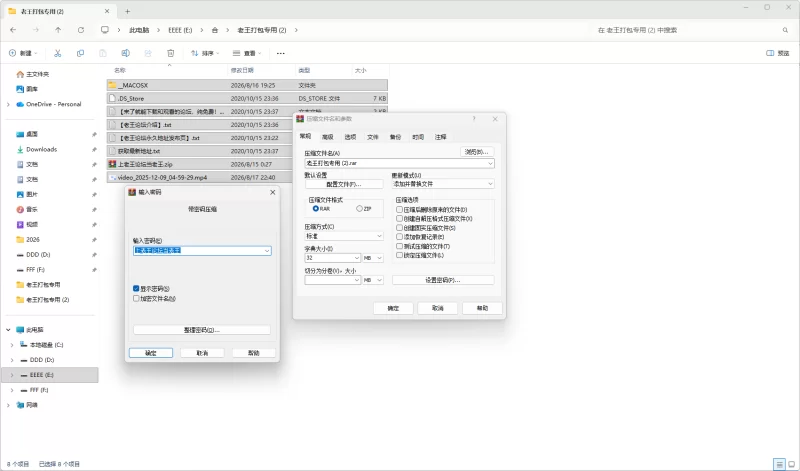Click the Delete trash icon in toolbar

coord(170,53)
